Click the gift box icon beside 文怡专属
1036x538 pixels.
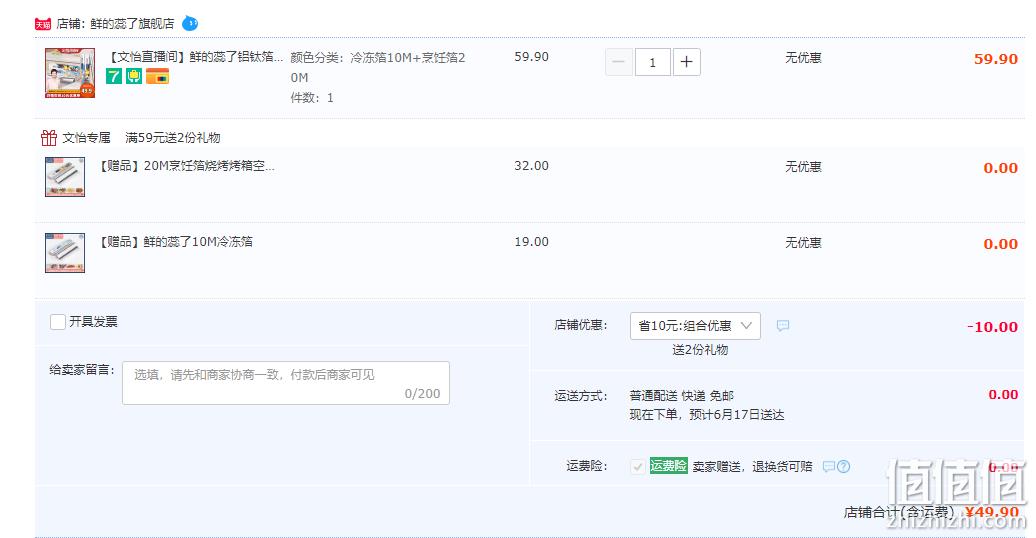click(48, 137)
